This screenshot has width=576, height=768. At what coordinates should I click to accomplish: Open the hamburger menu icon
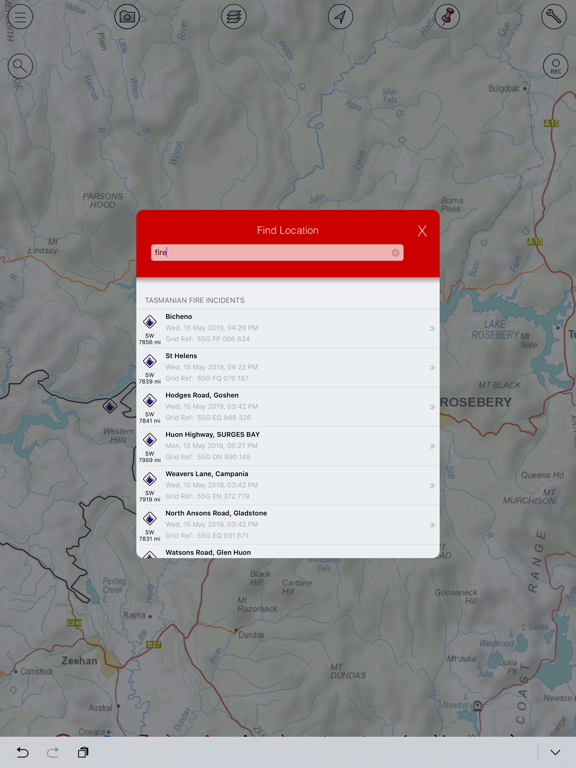coord(20,17)
